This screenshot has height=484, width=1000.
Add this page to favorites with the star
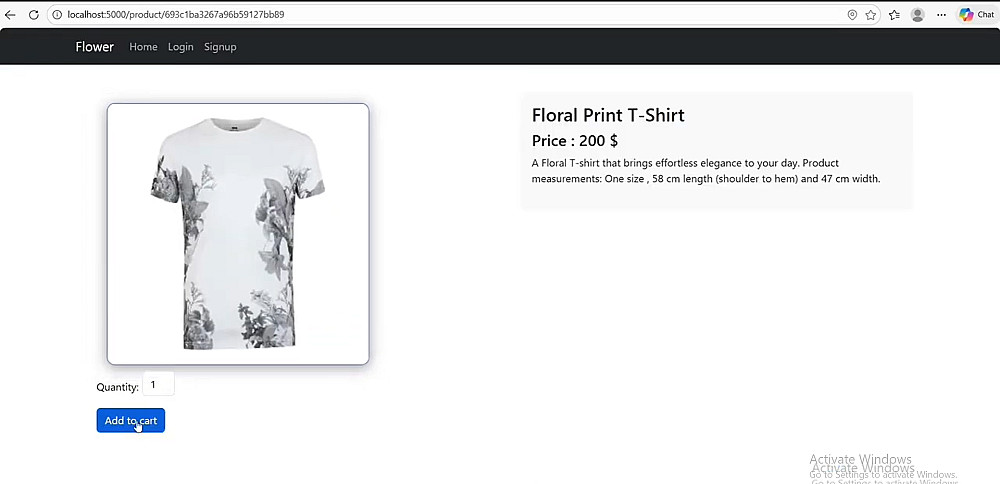[871, 15]
